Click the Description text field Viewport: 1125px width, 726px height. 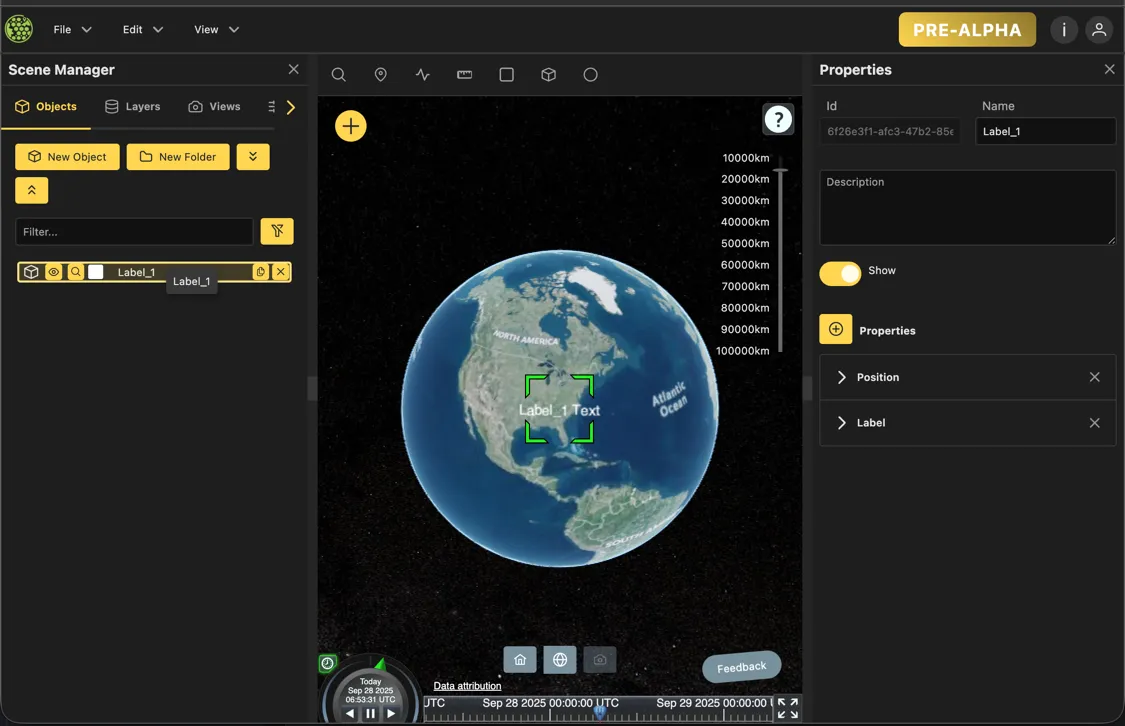[x=967, y=208]
